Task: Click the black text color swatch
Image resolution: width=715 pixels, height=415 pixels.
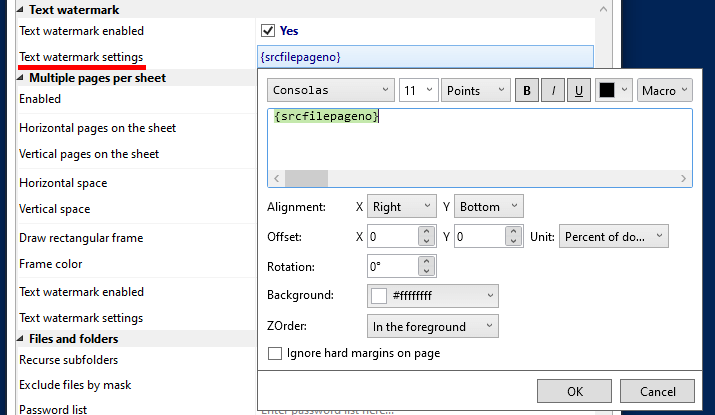Action: (606, 90)
